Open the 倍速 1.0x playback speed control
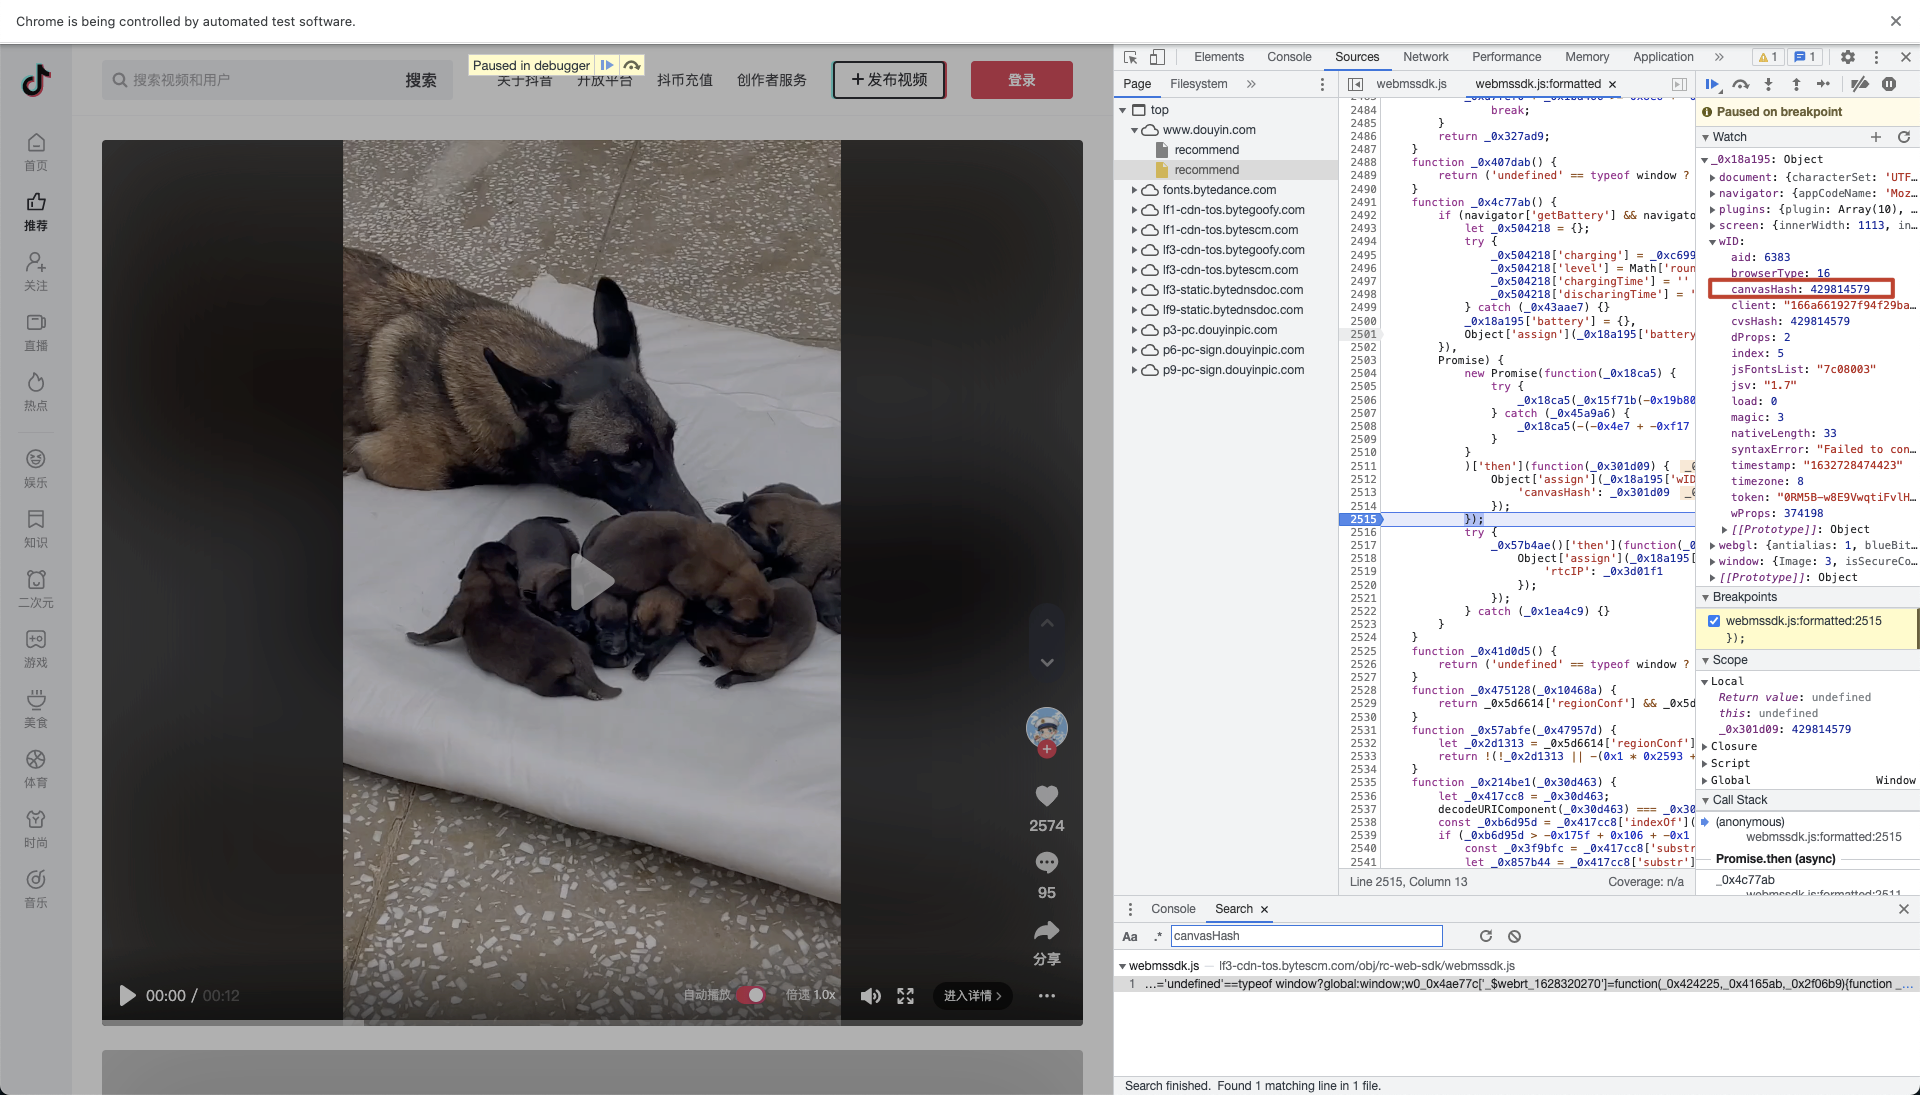 (810, 995)
